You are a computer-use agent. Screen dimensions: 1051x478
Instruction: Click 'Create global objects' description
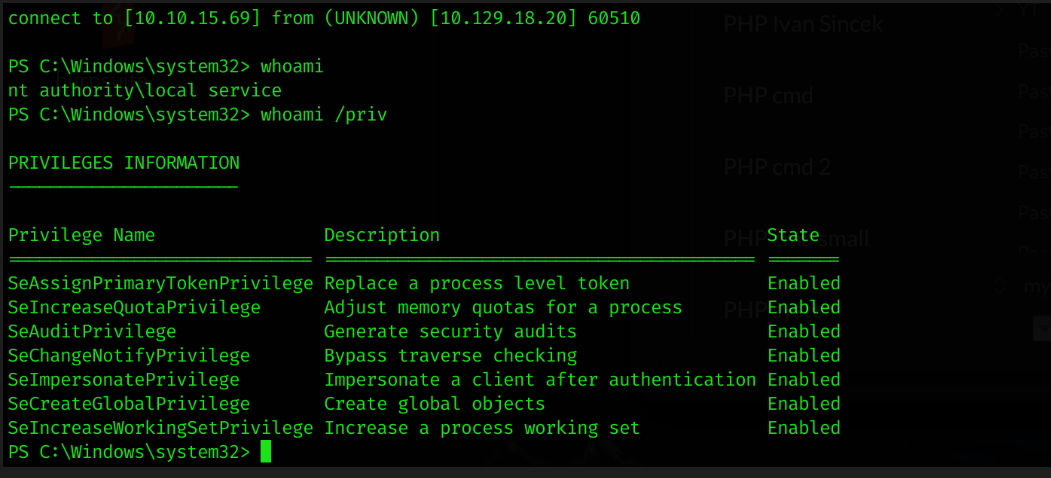(435, 404)
